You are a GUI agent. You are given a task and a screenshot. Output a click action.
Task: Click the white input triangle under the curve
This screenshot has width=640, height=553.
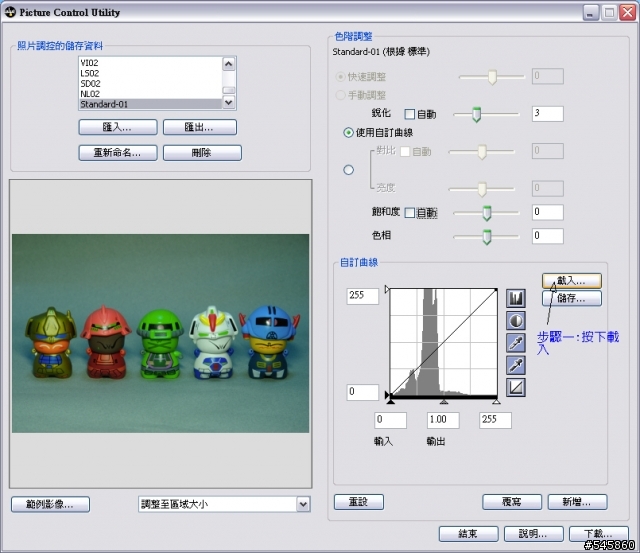click(x=496, y=402)
